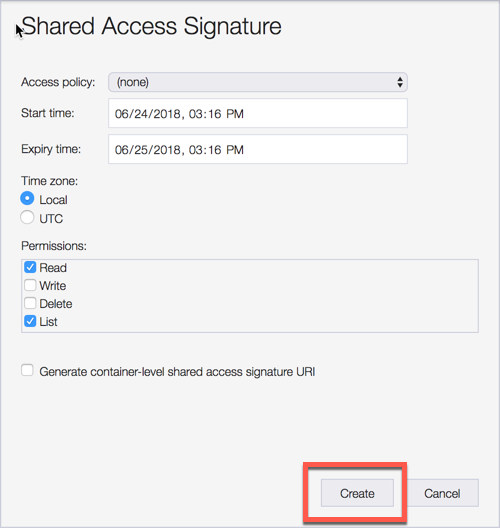Select the Local time zone radio button
Image resolution: width=500 pixels, height=528 pixels.
click(x=27, y=199)
